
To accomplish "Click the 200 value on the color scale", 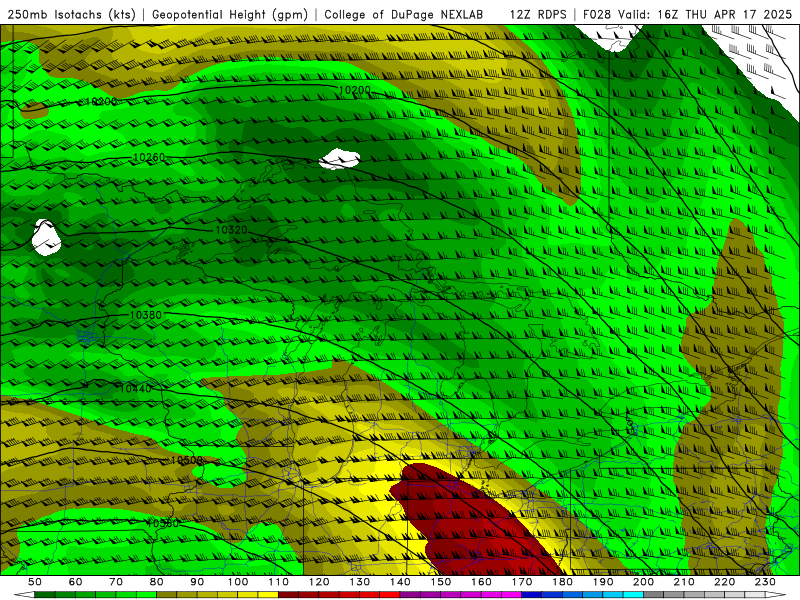I will [644, 582].
